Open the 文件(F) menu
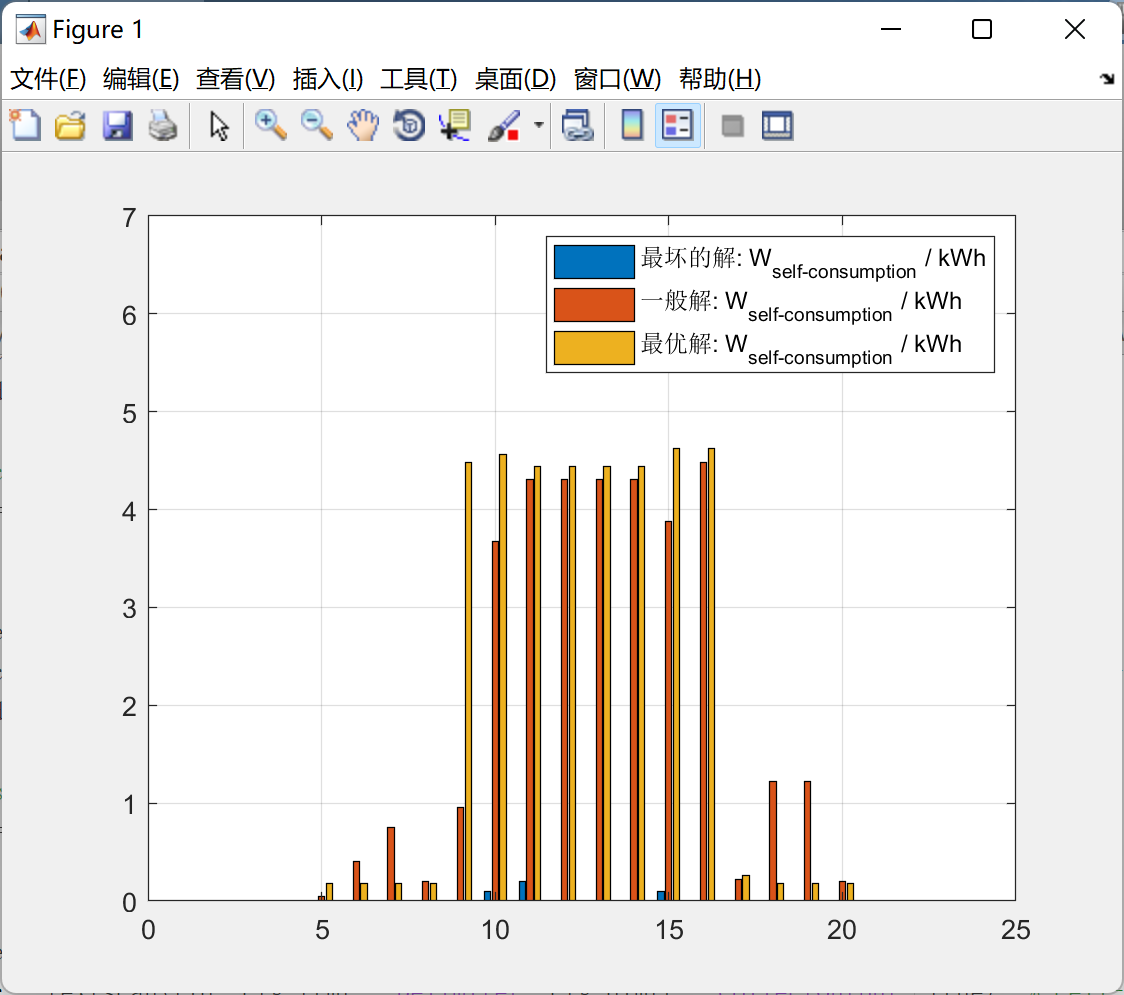 (48, 80)
